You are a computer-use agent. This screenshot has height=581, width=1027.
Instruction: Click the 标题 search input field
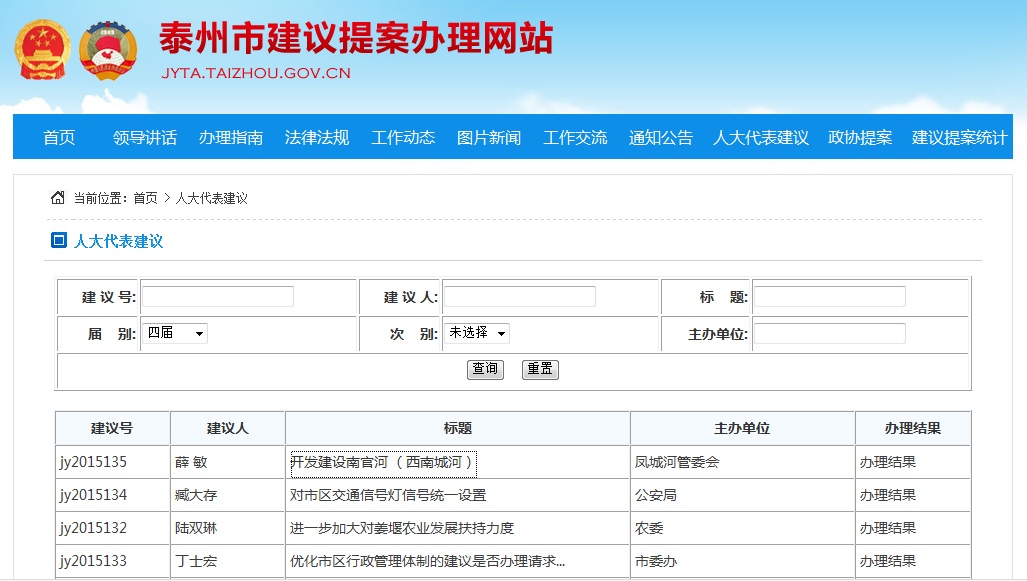click(829, 297)
